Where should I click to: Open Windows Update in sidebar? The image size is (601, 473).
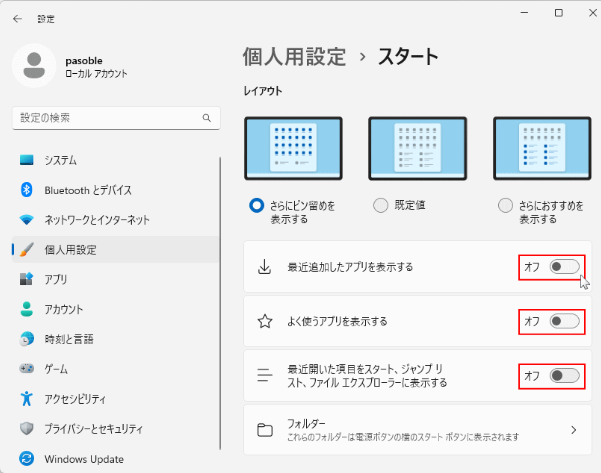(84, 459)
